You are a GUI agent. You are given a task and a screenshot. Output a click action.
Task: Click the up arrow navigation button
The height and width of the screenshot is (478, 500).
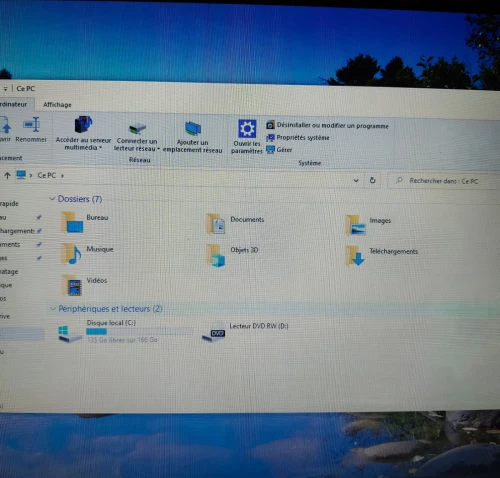pos(7,175)
